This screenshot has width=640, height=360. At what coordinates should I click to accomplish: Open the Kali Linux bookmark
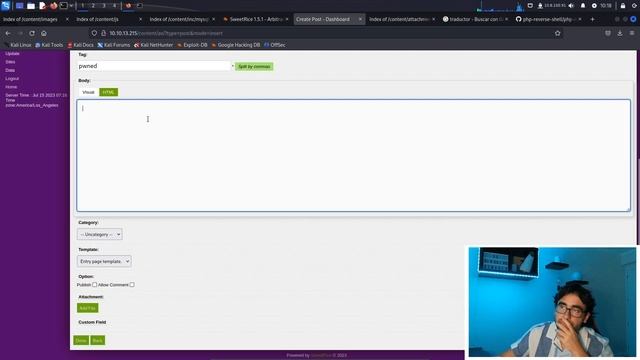(x=18, y=45)
